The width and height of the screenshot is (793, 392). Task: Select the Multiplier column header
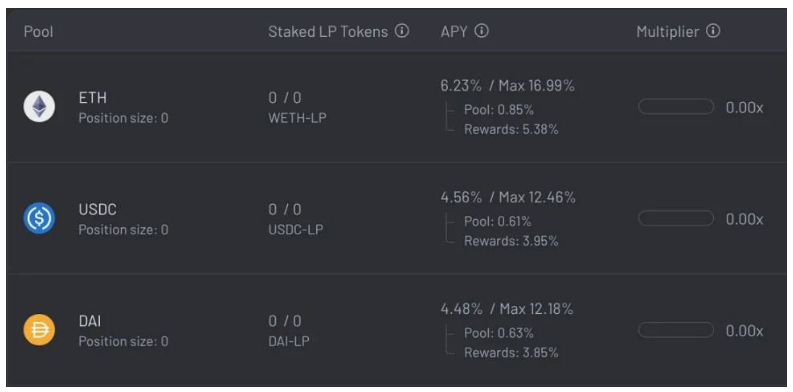click(668, 32)
